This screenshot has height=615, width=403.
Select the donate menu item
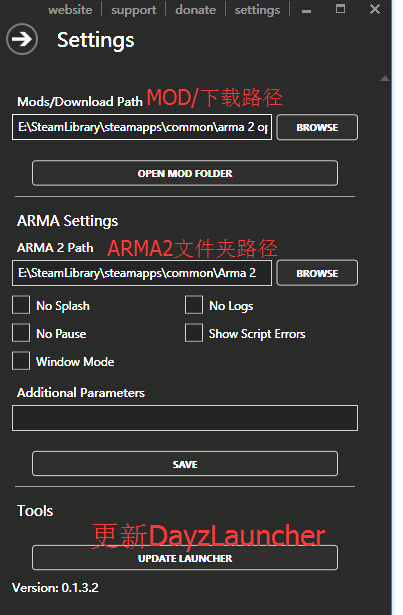click(195, 9)
